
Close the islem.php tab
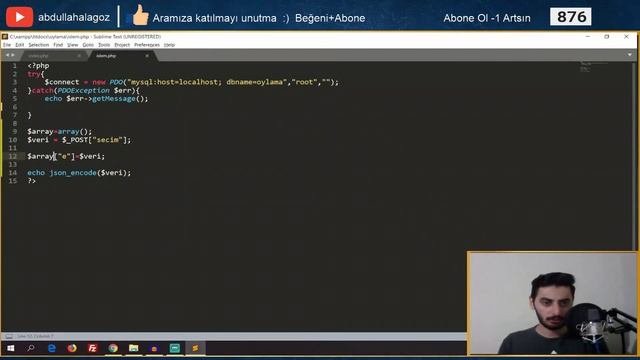coord(147,56)
